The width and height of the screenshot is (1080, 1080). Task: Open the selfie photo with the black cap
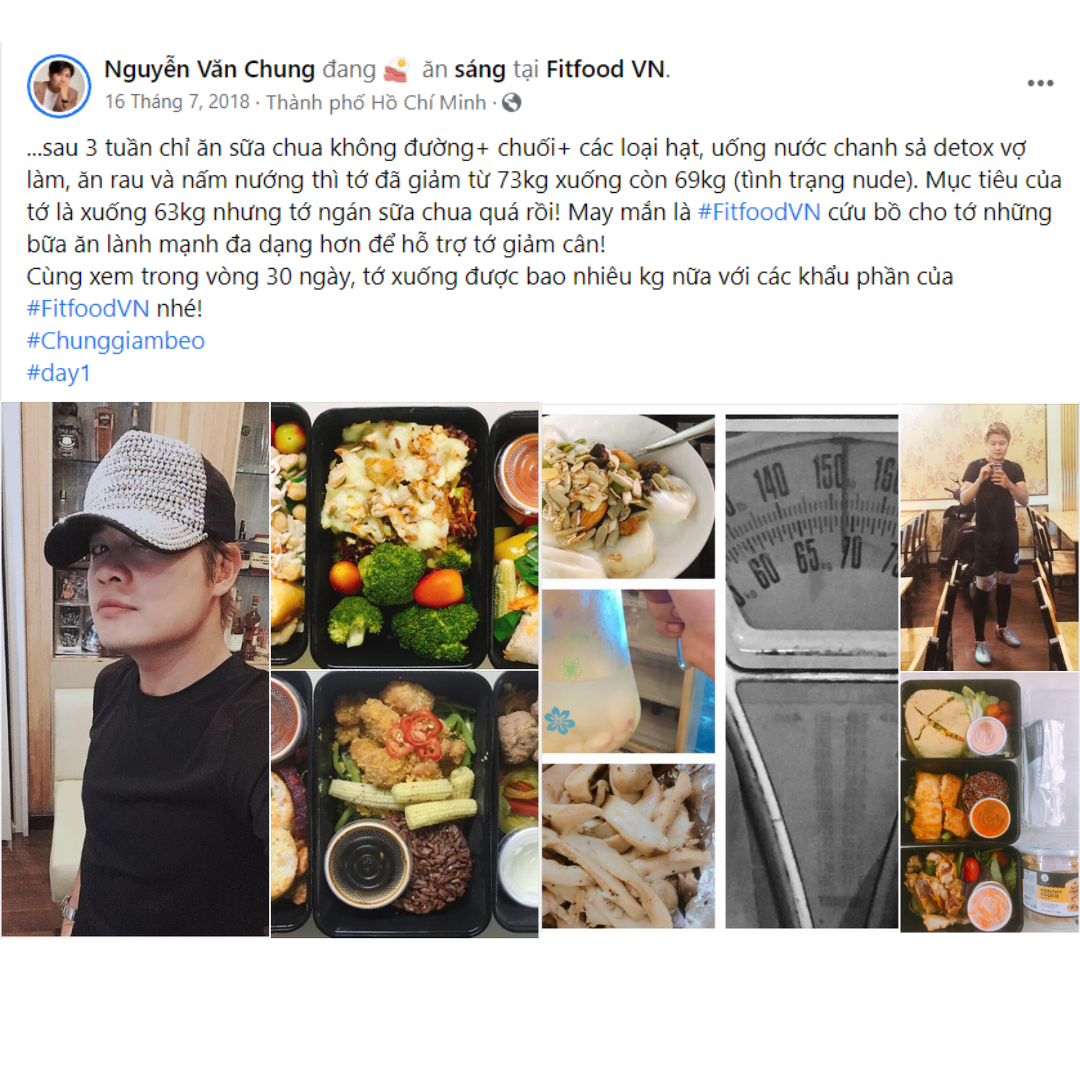135,669
